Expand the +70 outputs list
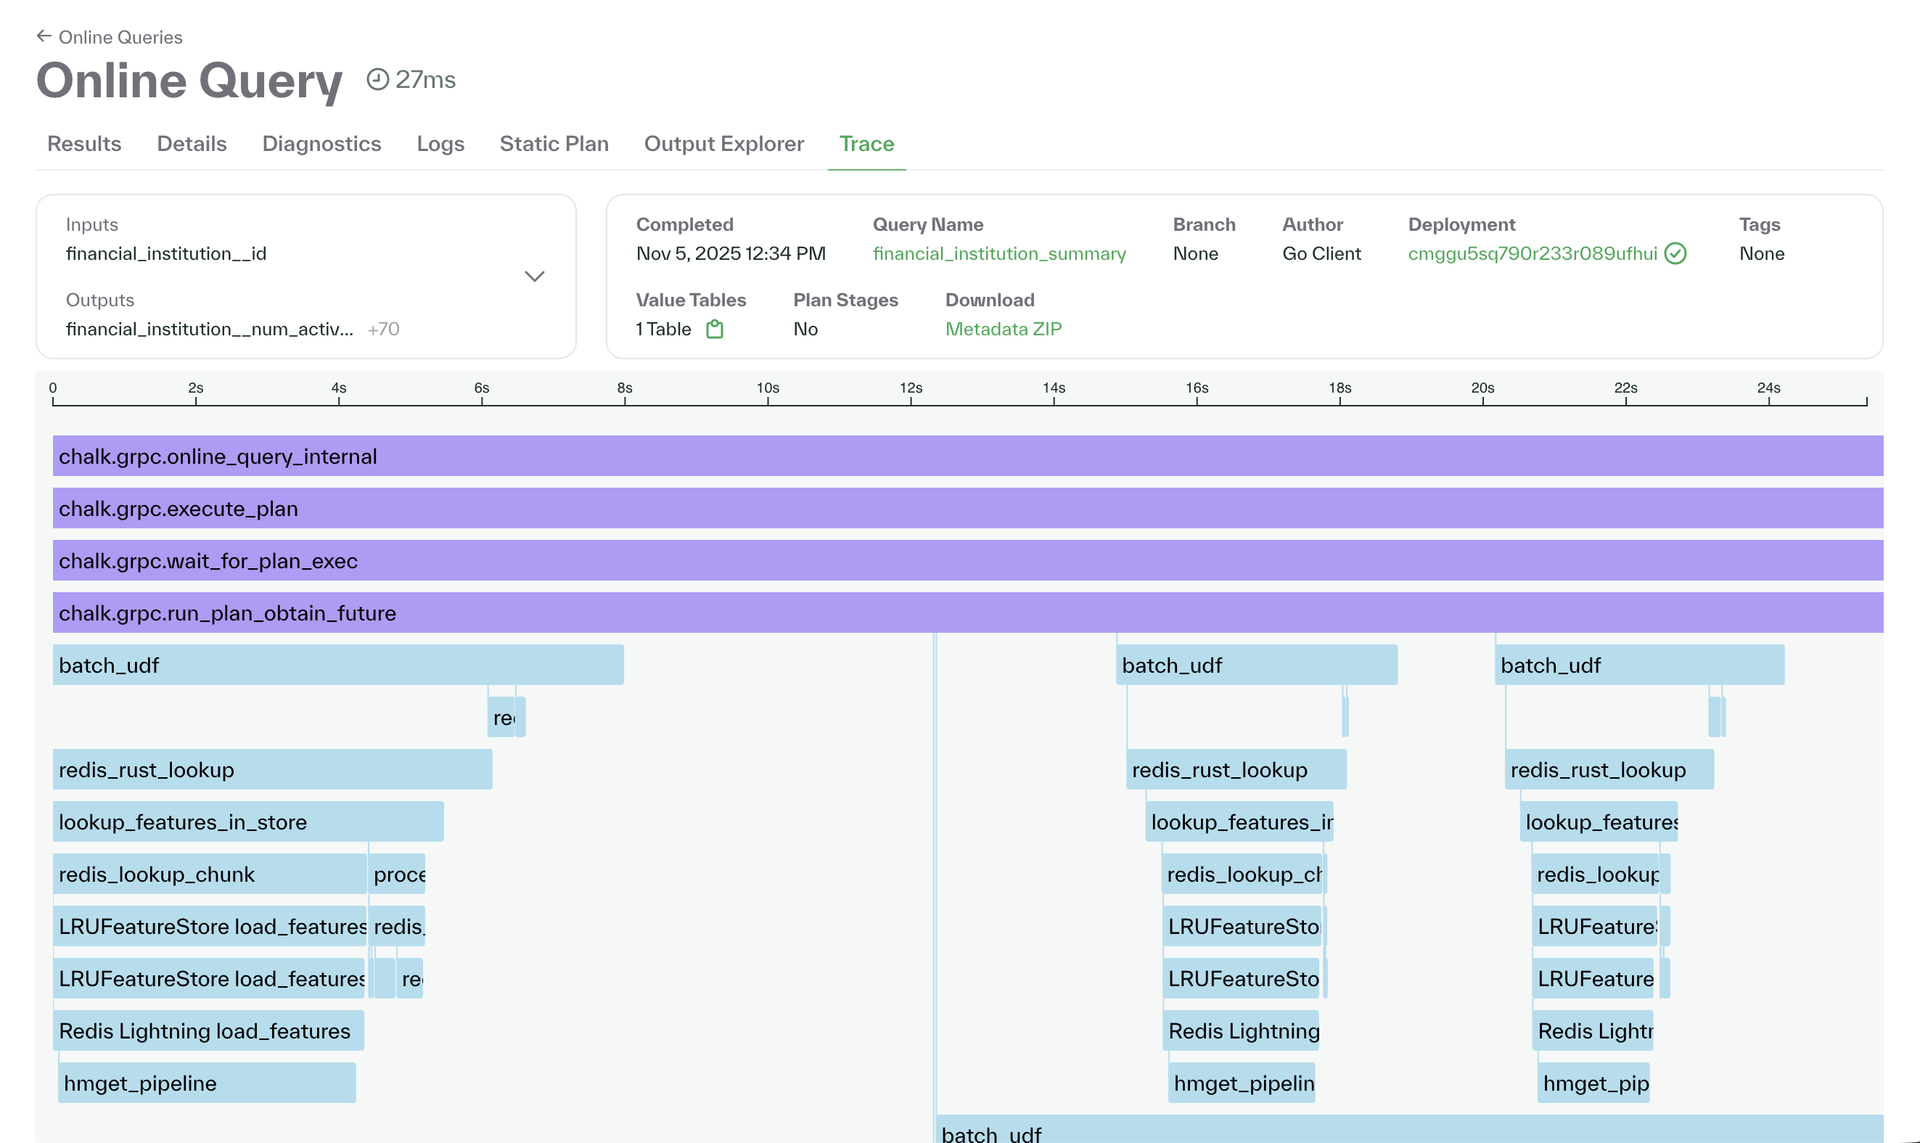The width and height of the screenshot is (1920, 1143). 384,328
